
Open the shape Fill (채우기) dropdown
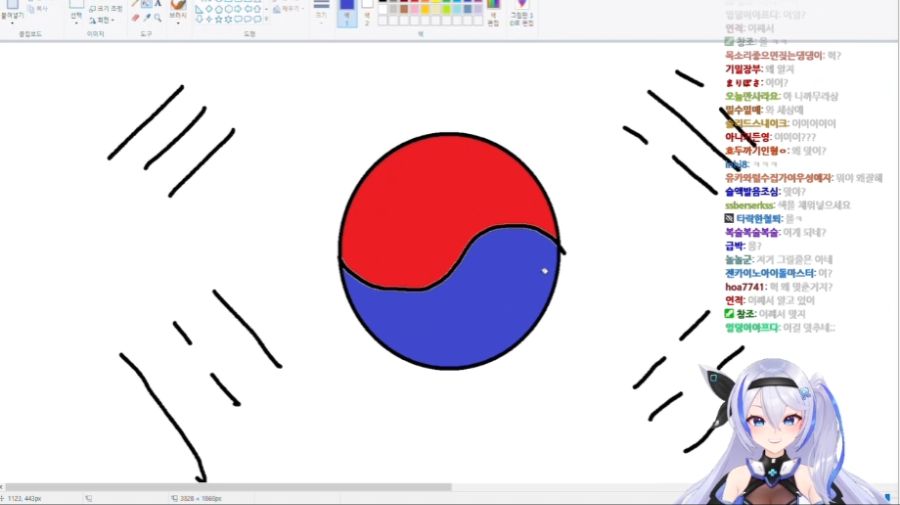(x=289, y=9)
